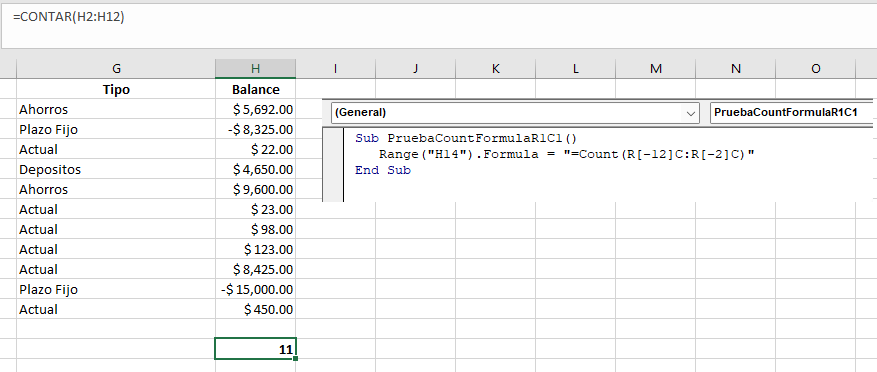Select column I header
Viewport: 877px width, 372px height.
336,69
